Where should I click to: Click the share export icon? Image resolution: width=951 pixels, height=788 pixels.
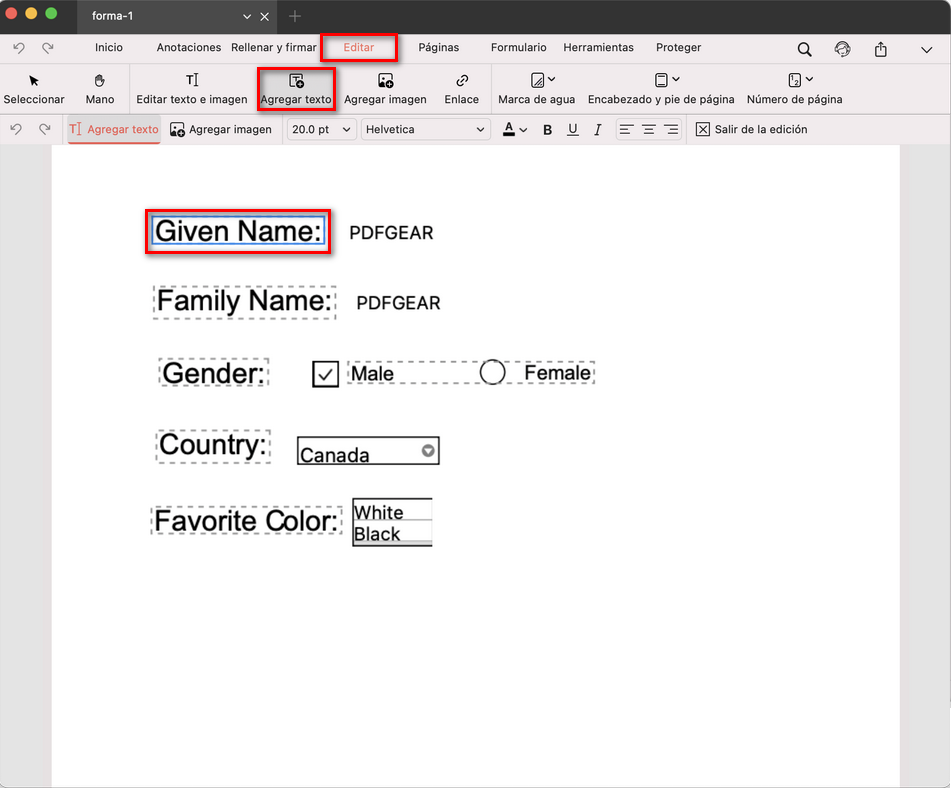click(x=880, y=49)
